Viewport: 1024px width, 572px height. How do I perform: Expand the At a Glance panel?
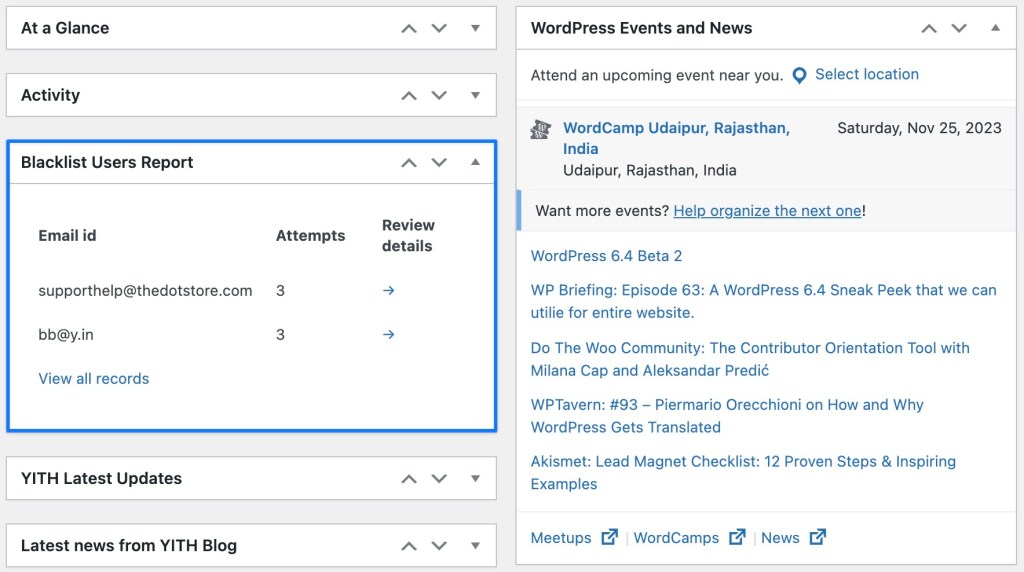pos(475,28)
